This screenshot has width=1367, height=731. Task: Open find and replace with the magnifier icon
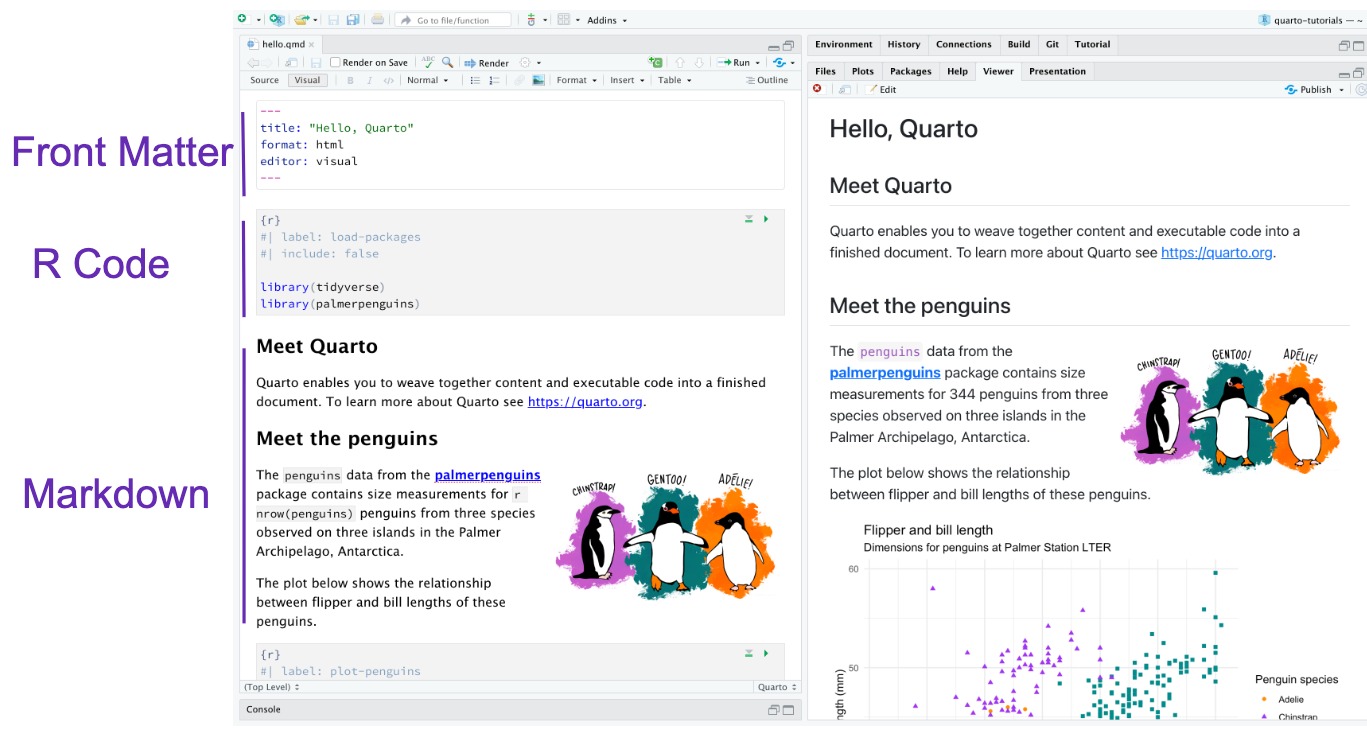point(448,62)
